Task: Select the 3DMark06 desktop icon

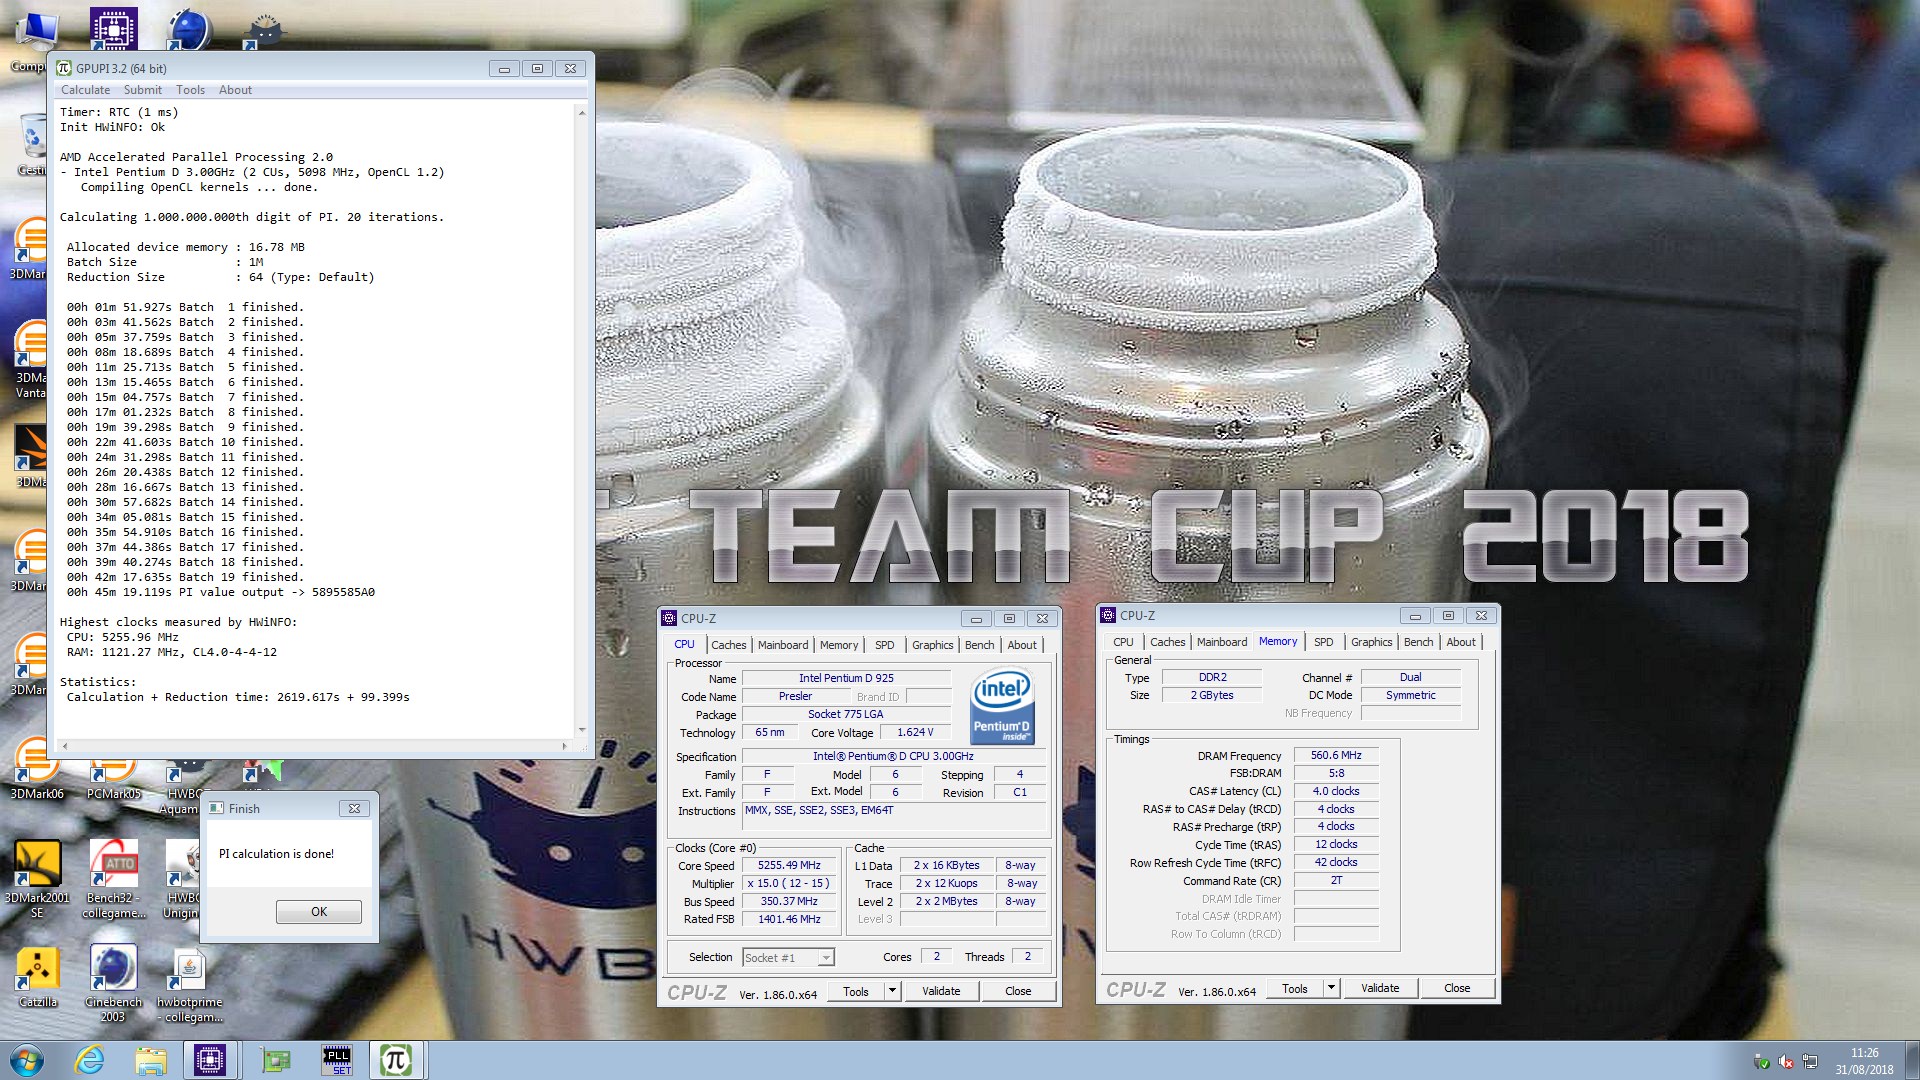Action: click(x=36, y=770)
